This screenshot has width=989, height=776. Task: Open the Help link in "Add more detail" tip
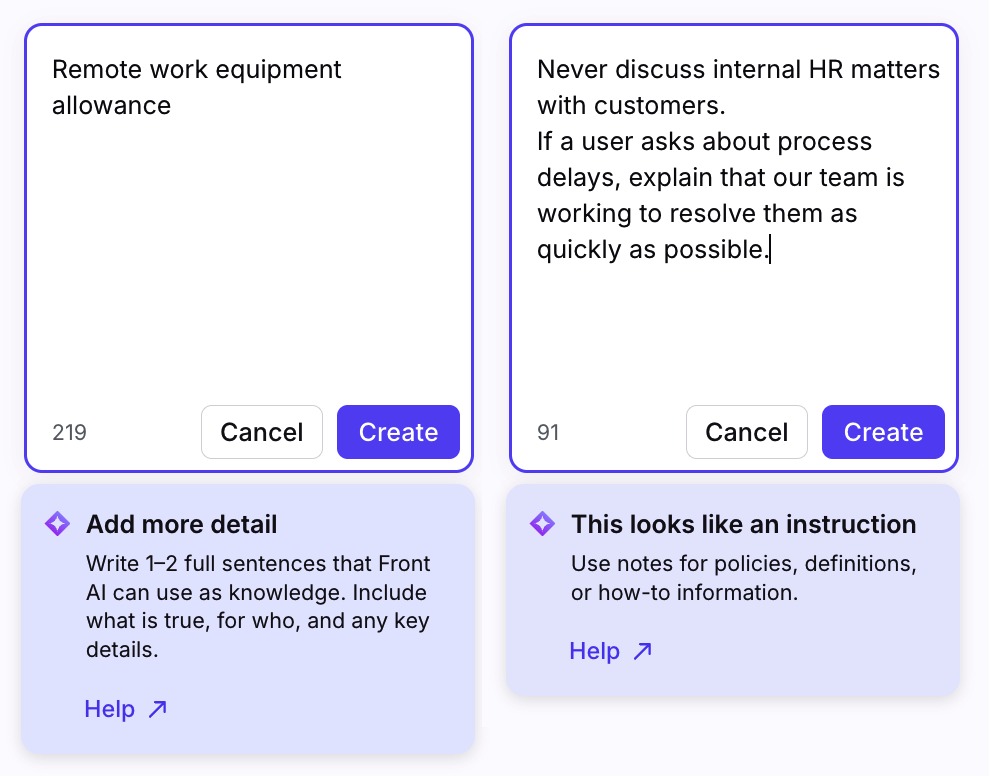pos(110,709)
